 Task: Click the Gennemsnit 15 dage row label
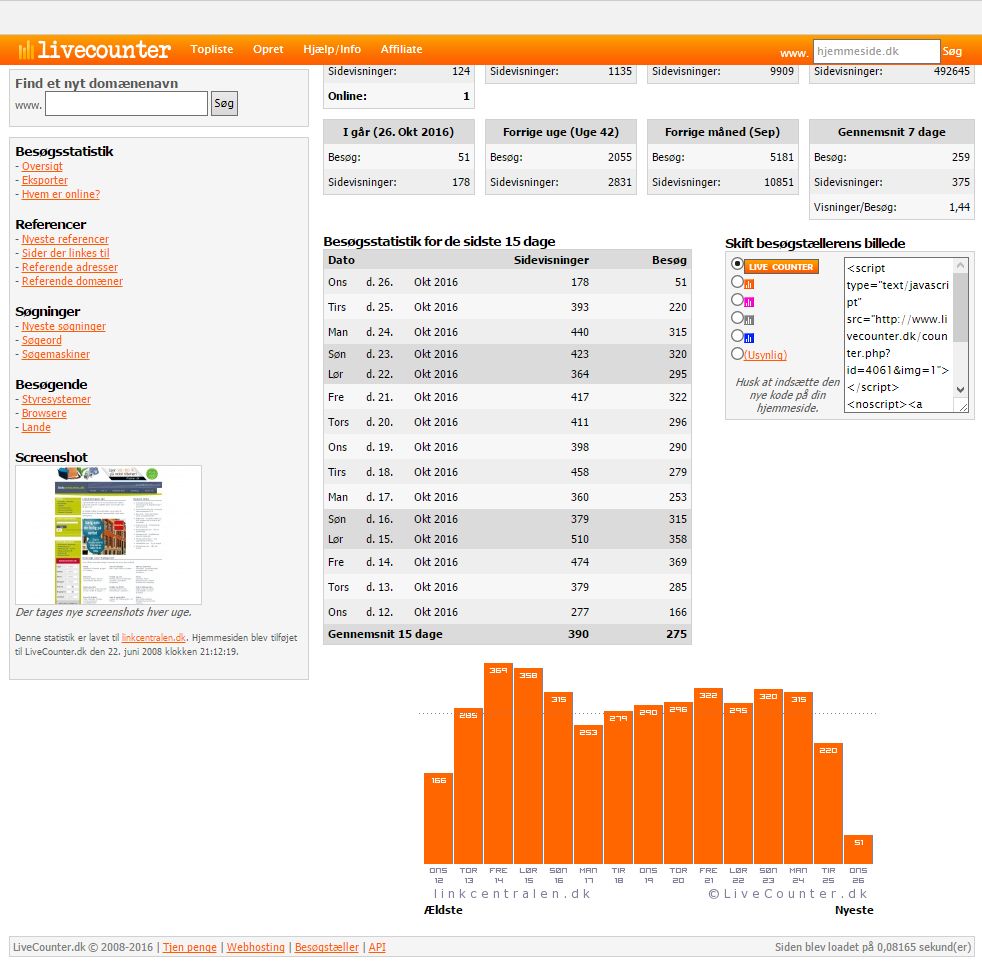[385, 634]
